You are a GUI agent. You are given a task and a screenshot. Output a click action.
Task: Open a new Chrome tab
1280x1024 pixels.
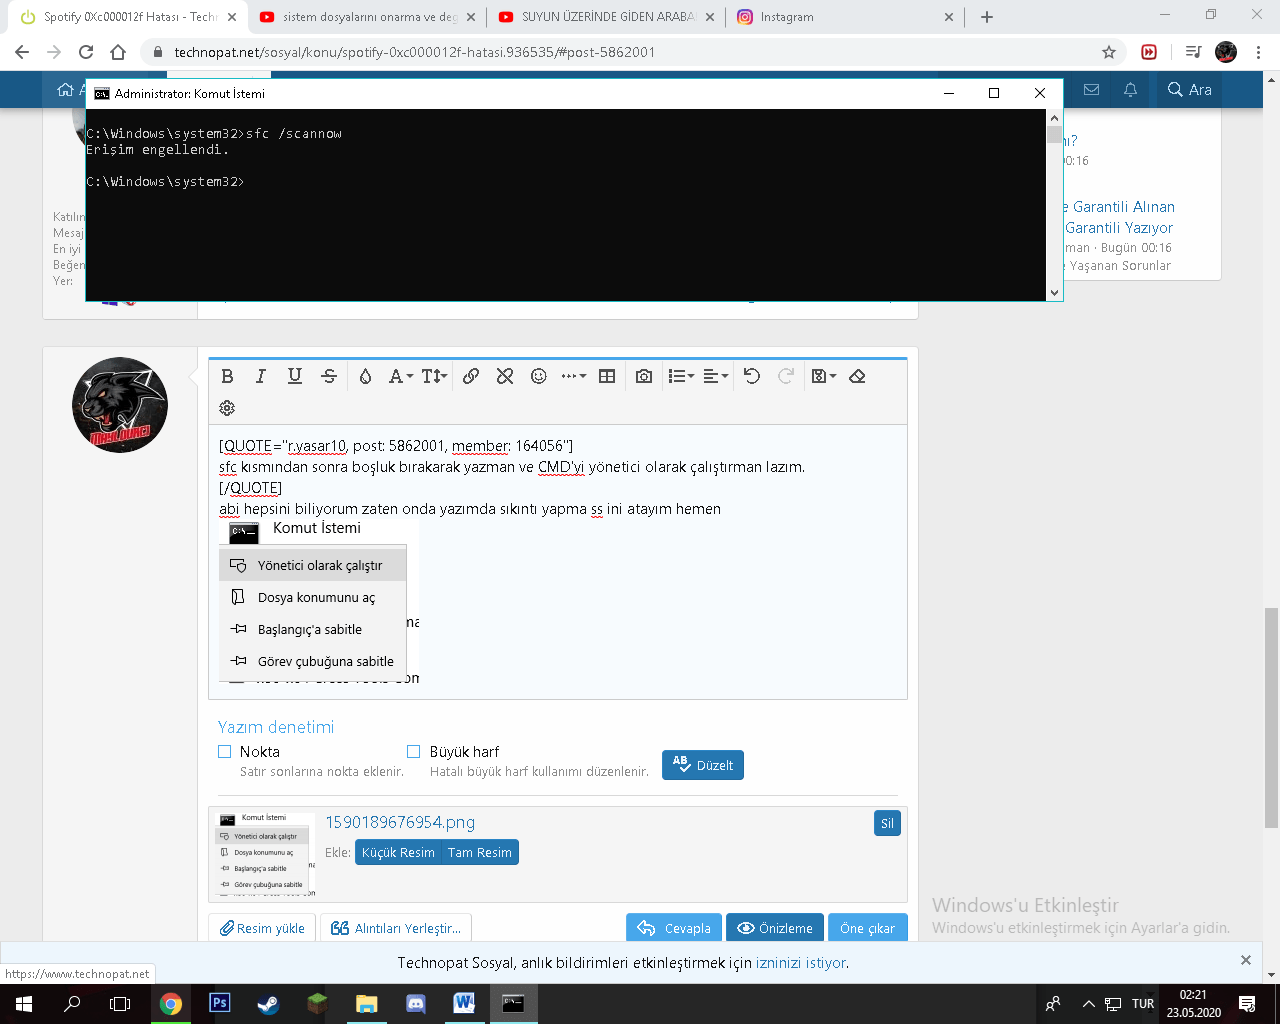tap(987, 17)
